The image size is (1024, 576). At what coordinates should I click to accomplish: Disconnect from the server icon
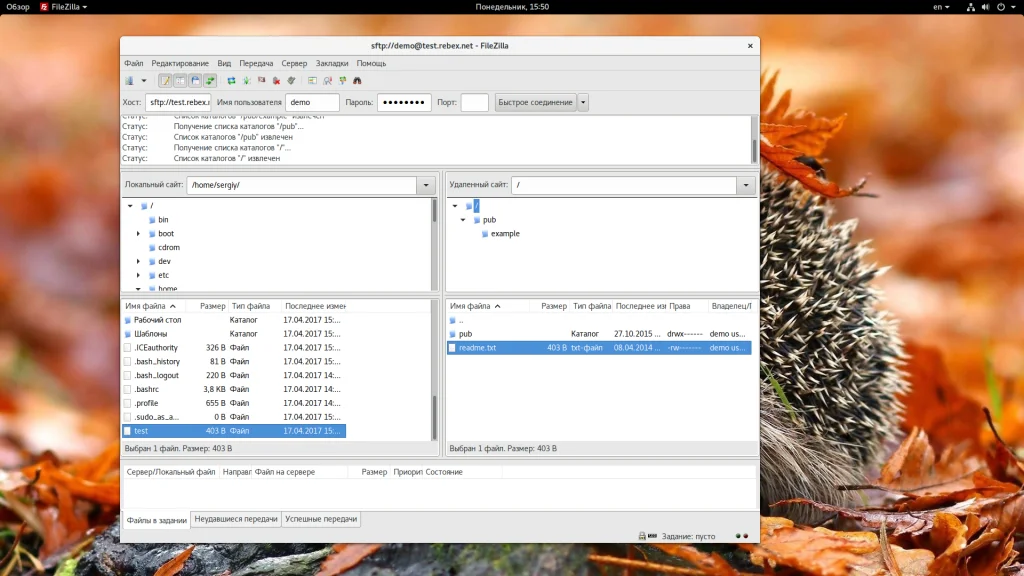click(276, 80)
